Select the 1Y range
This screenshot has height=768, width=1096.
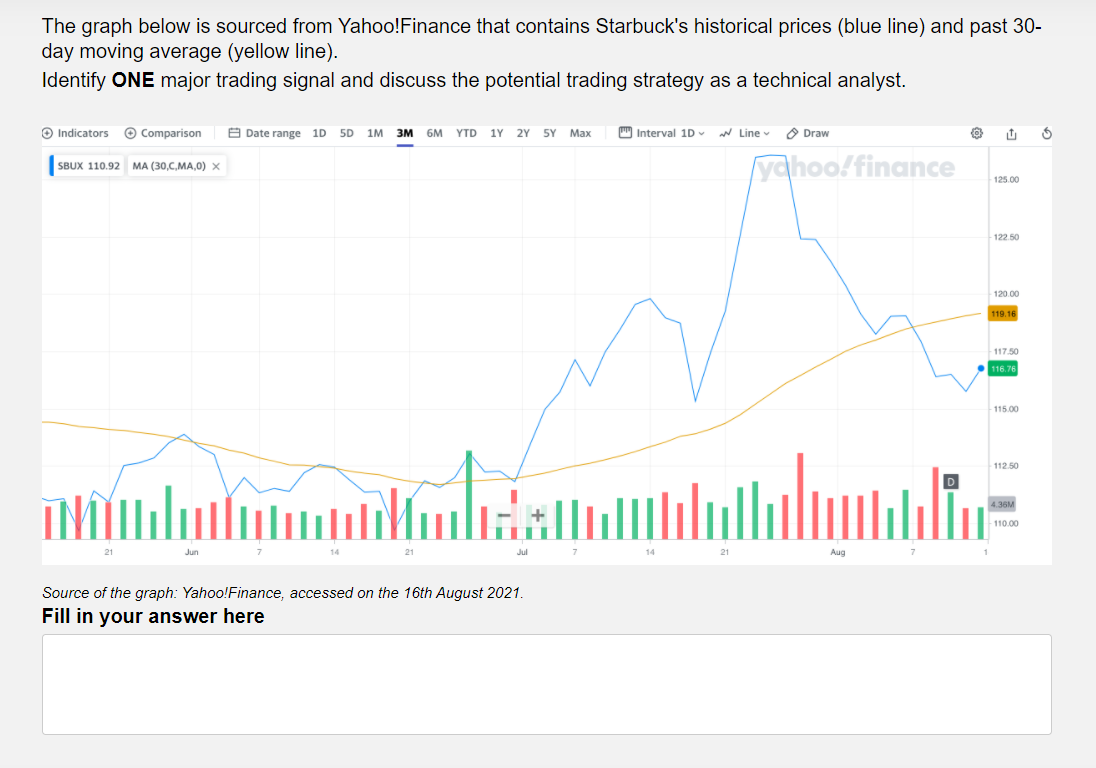496,133
